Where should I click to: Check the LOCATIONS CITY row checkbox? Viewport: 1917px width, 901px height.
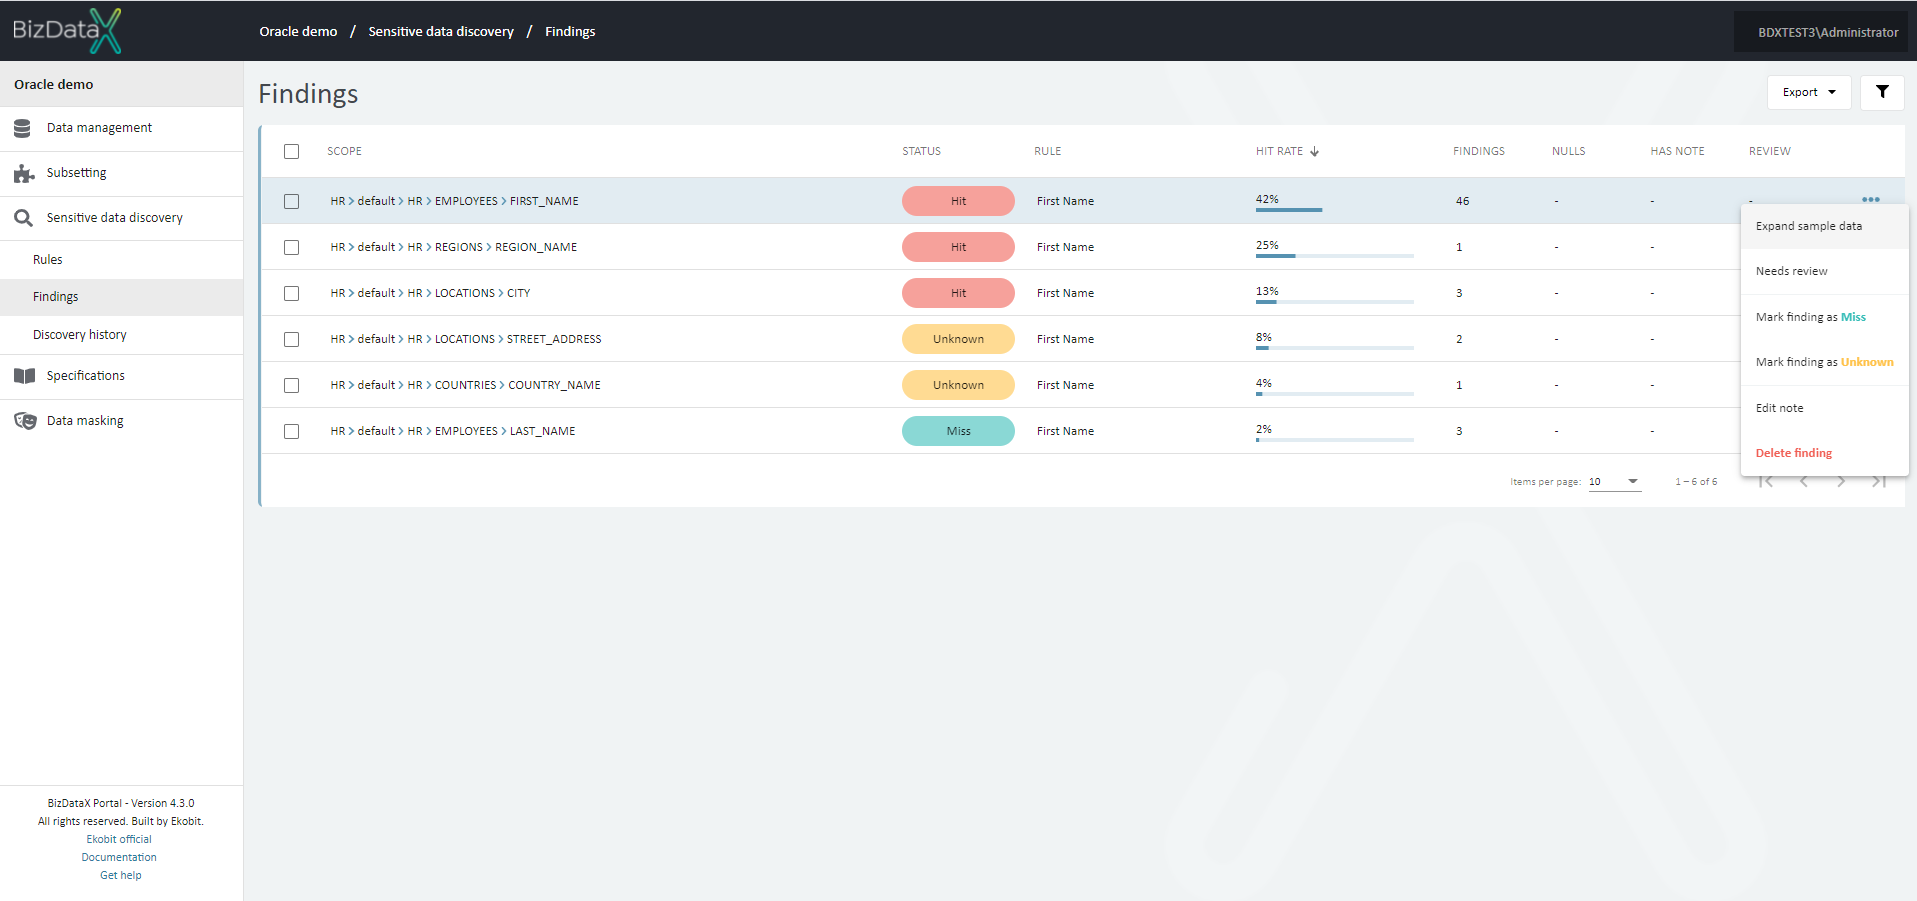291,293
